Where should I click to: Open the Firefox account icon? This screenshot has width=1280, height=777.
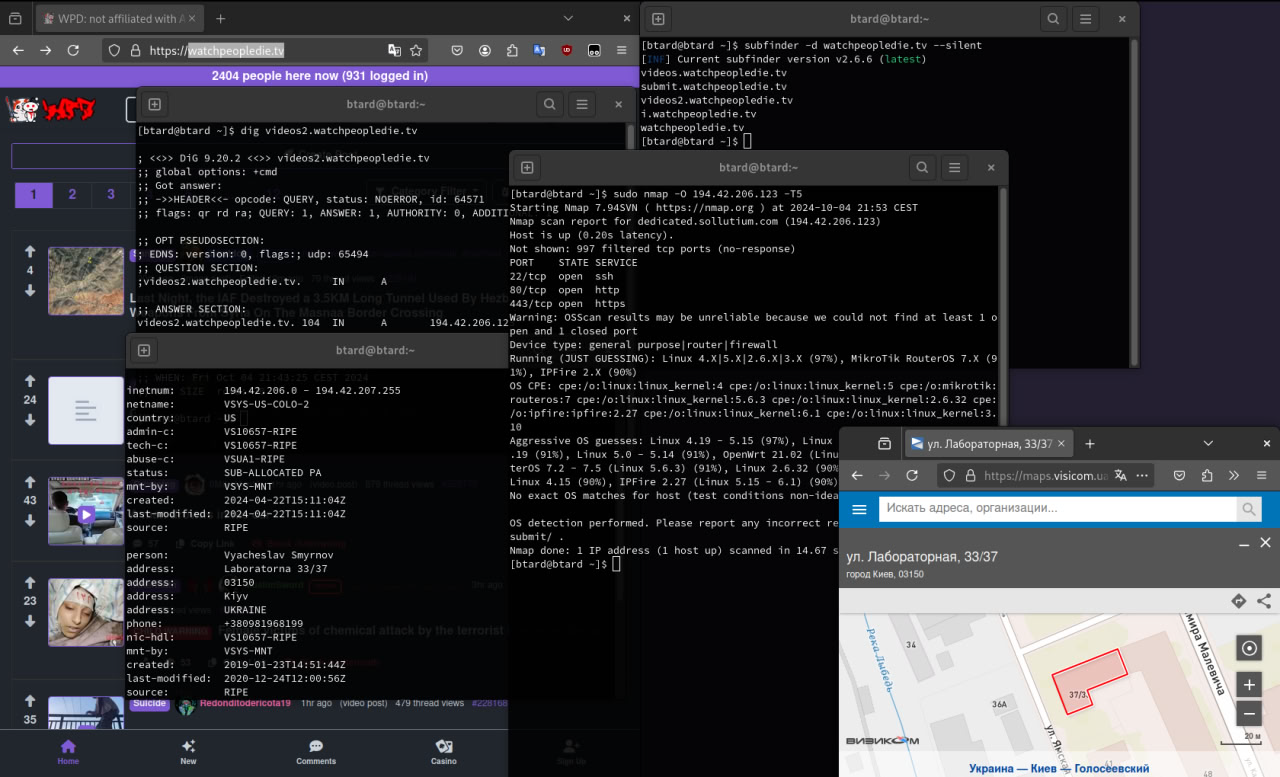pyautogui.click(x=485, y=50)
